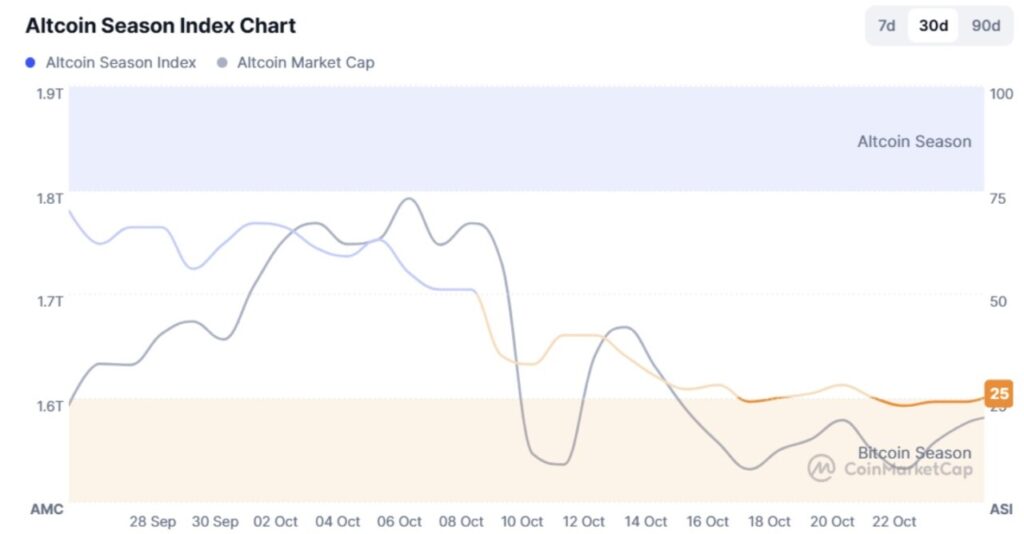Image resolution: width=1024 pixels, height=534 pixels.
Task: Click the 1.9T market cap axis label
Action: pos(50,94)
